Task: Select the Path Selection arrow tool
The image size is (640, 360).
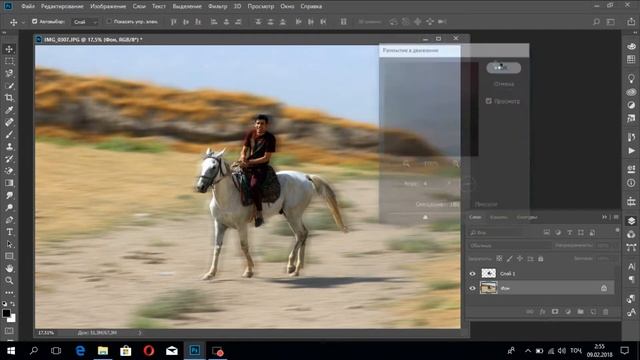Action: click(x=9, y=244)
